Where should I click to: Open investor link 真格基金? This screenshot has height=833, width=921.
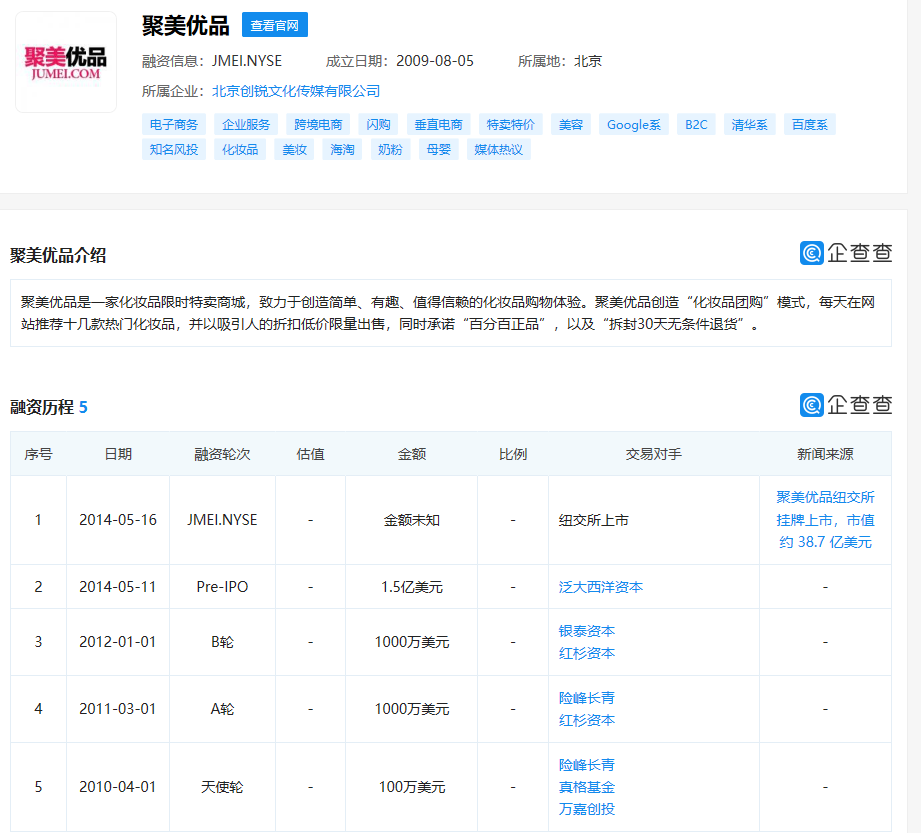click(x=587, y=787)
